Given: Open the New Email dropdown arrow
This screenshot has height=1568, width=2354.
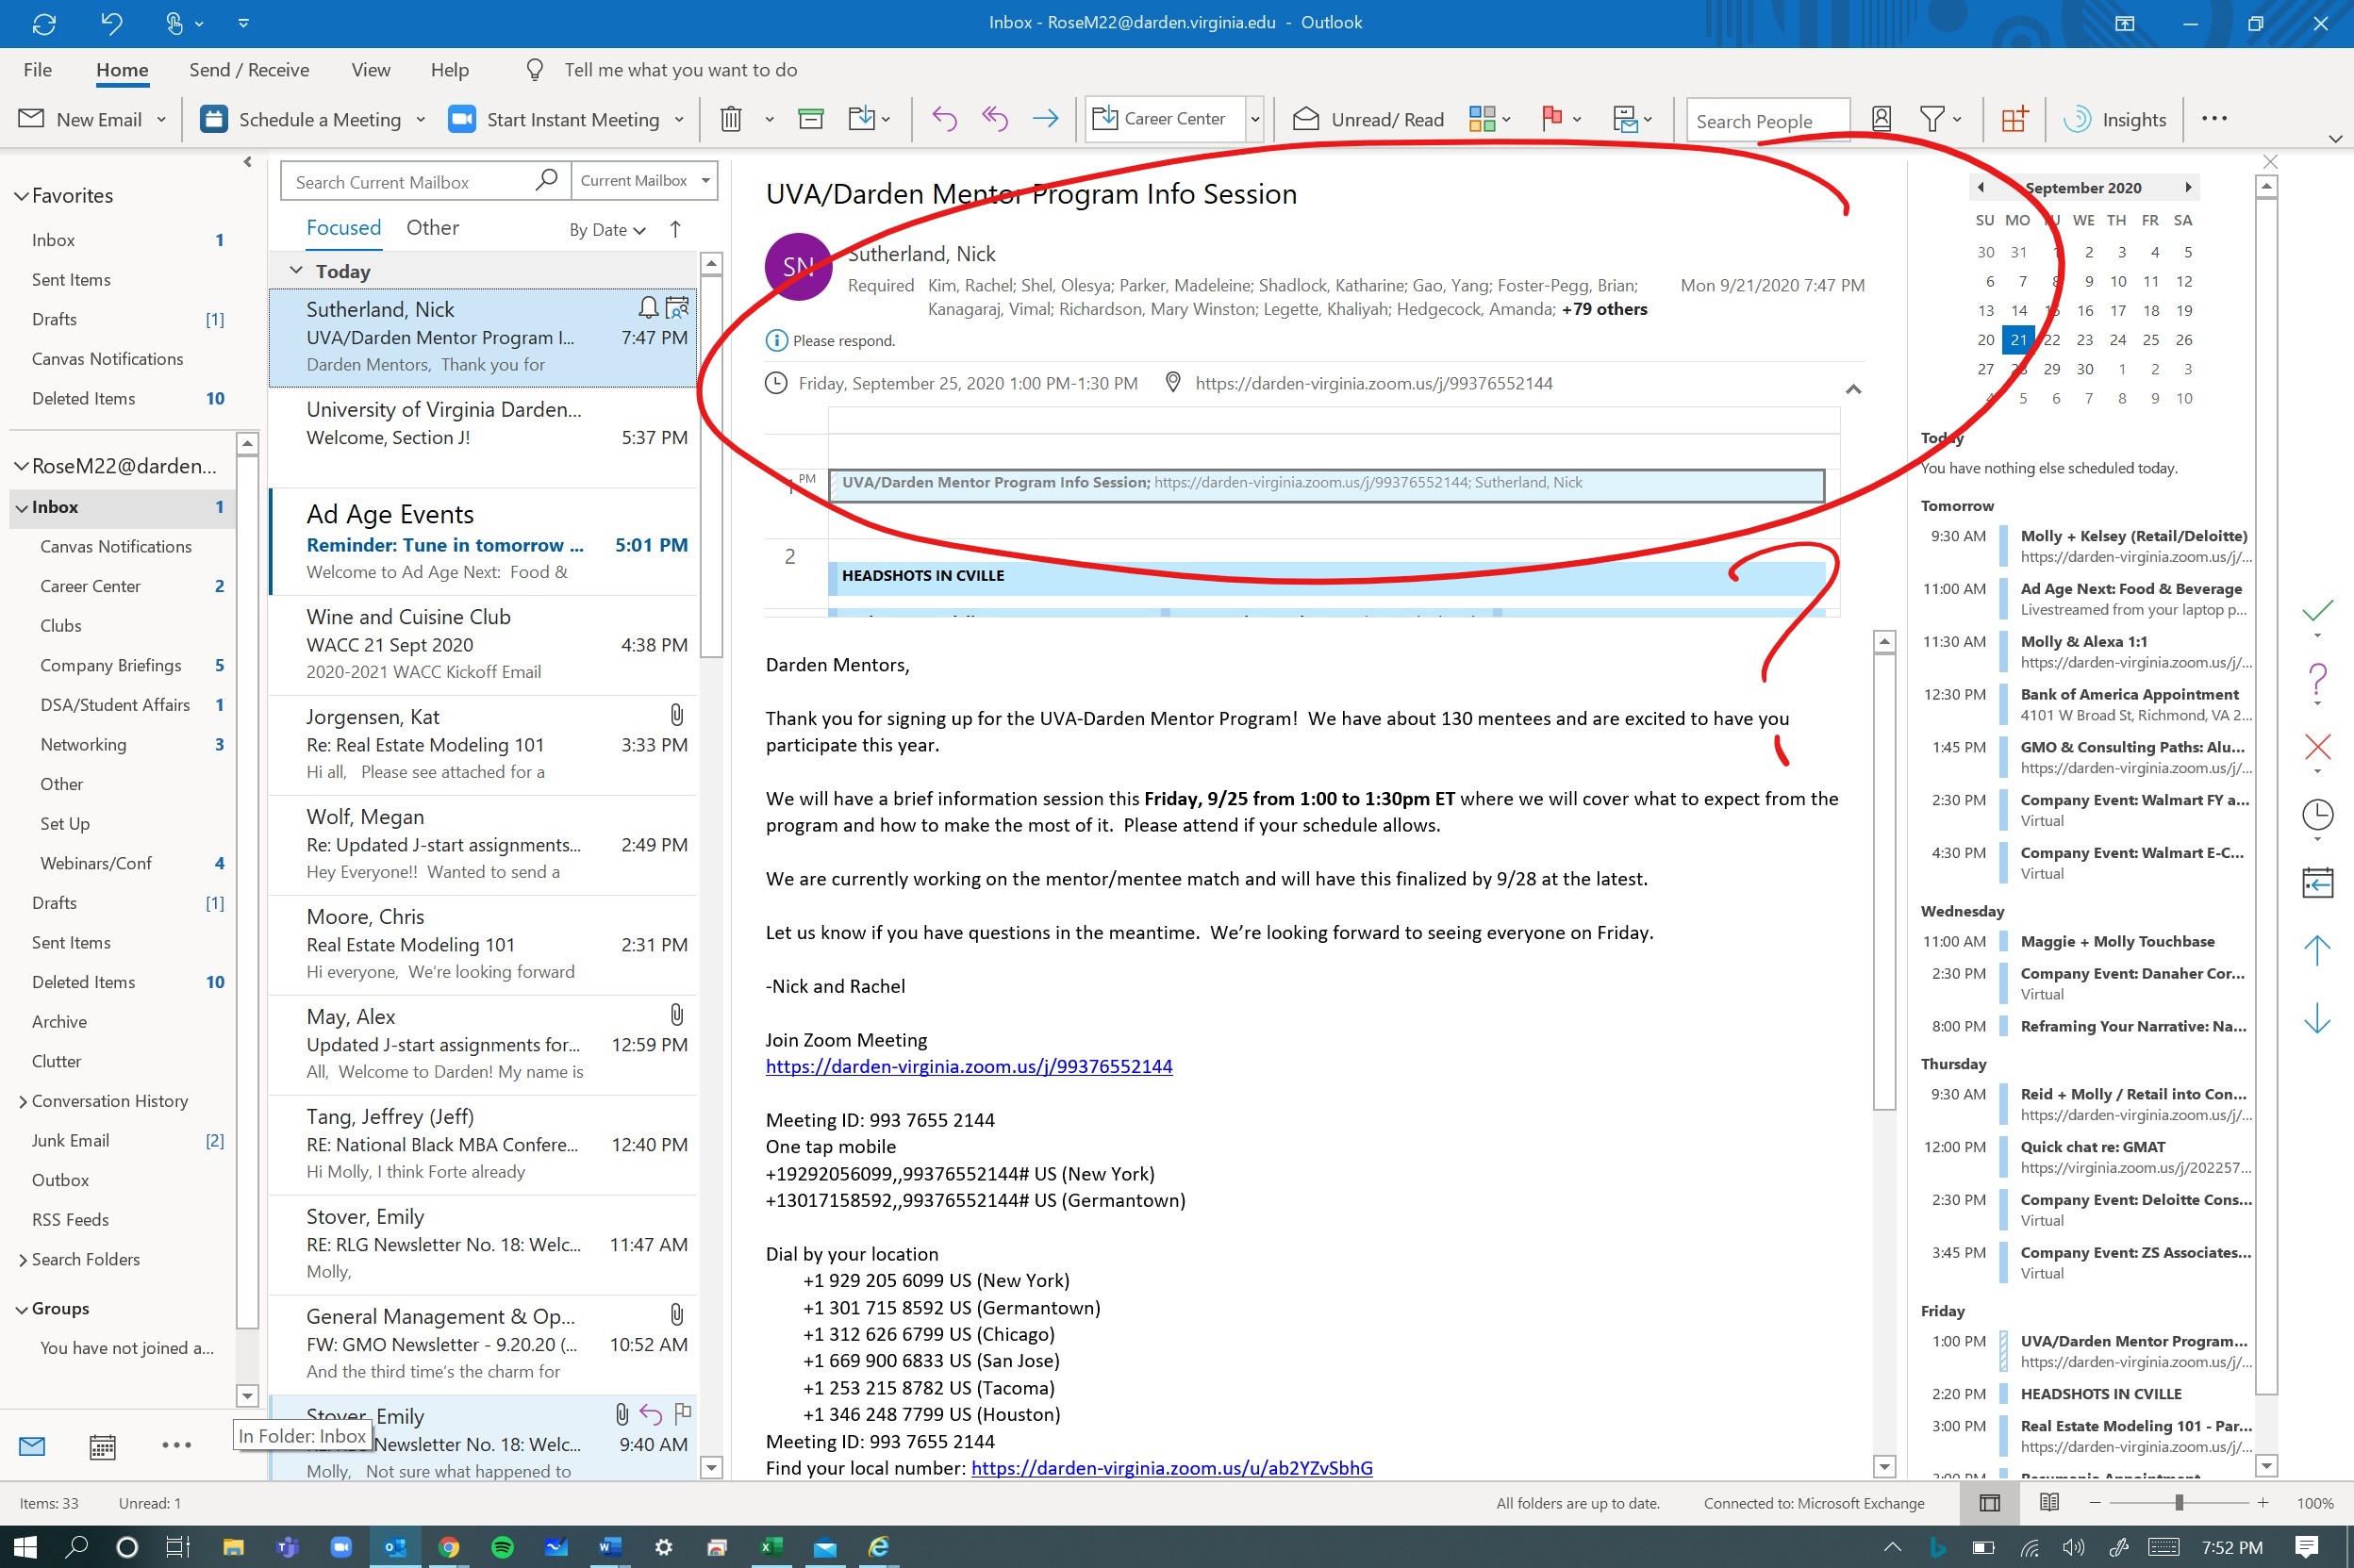Looking at the screenshot, I should [161, 120].
